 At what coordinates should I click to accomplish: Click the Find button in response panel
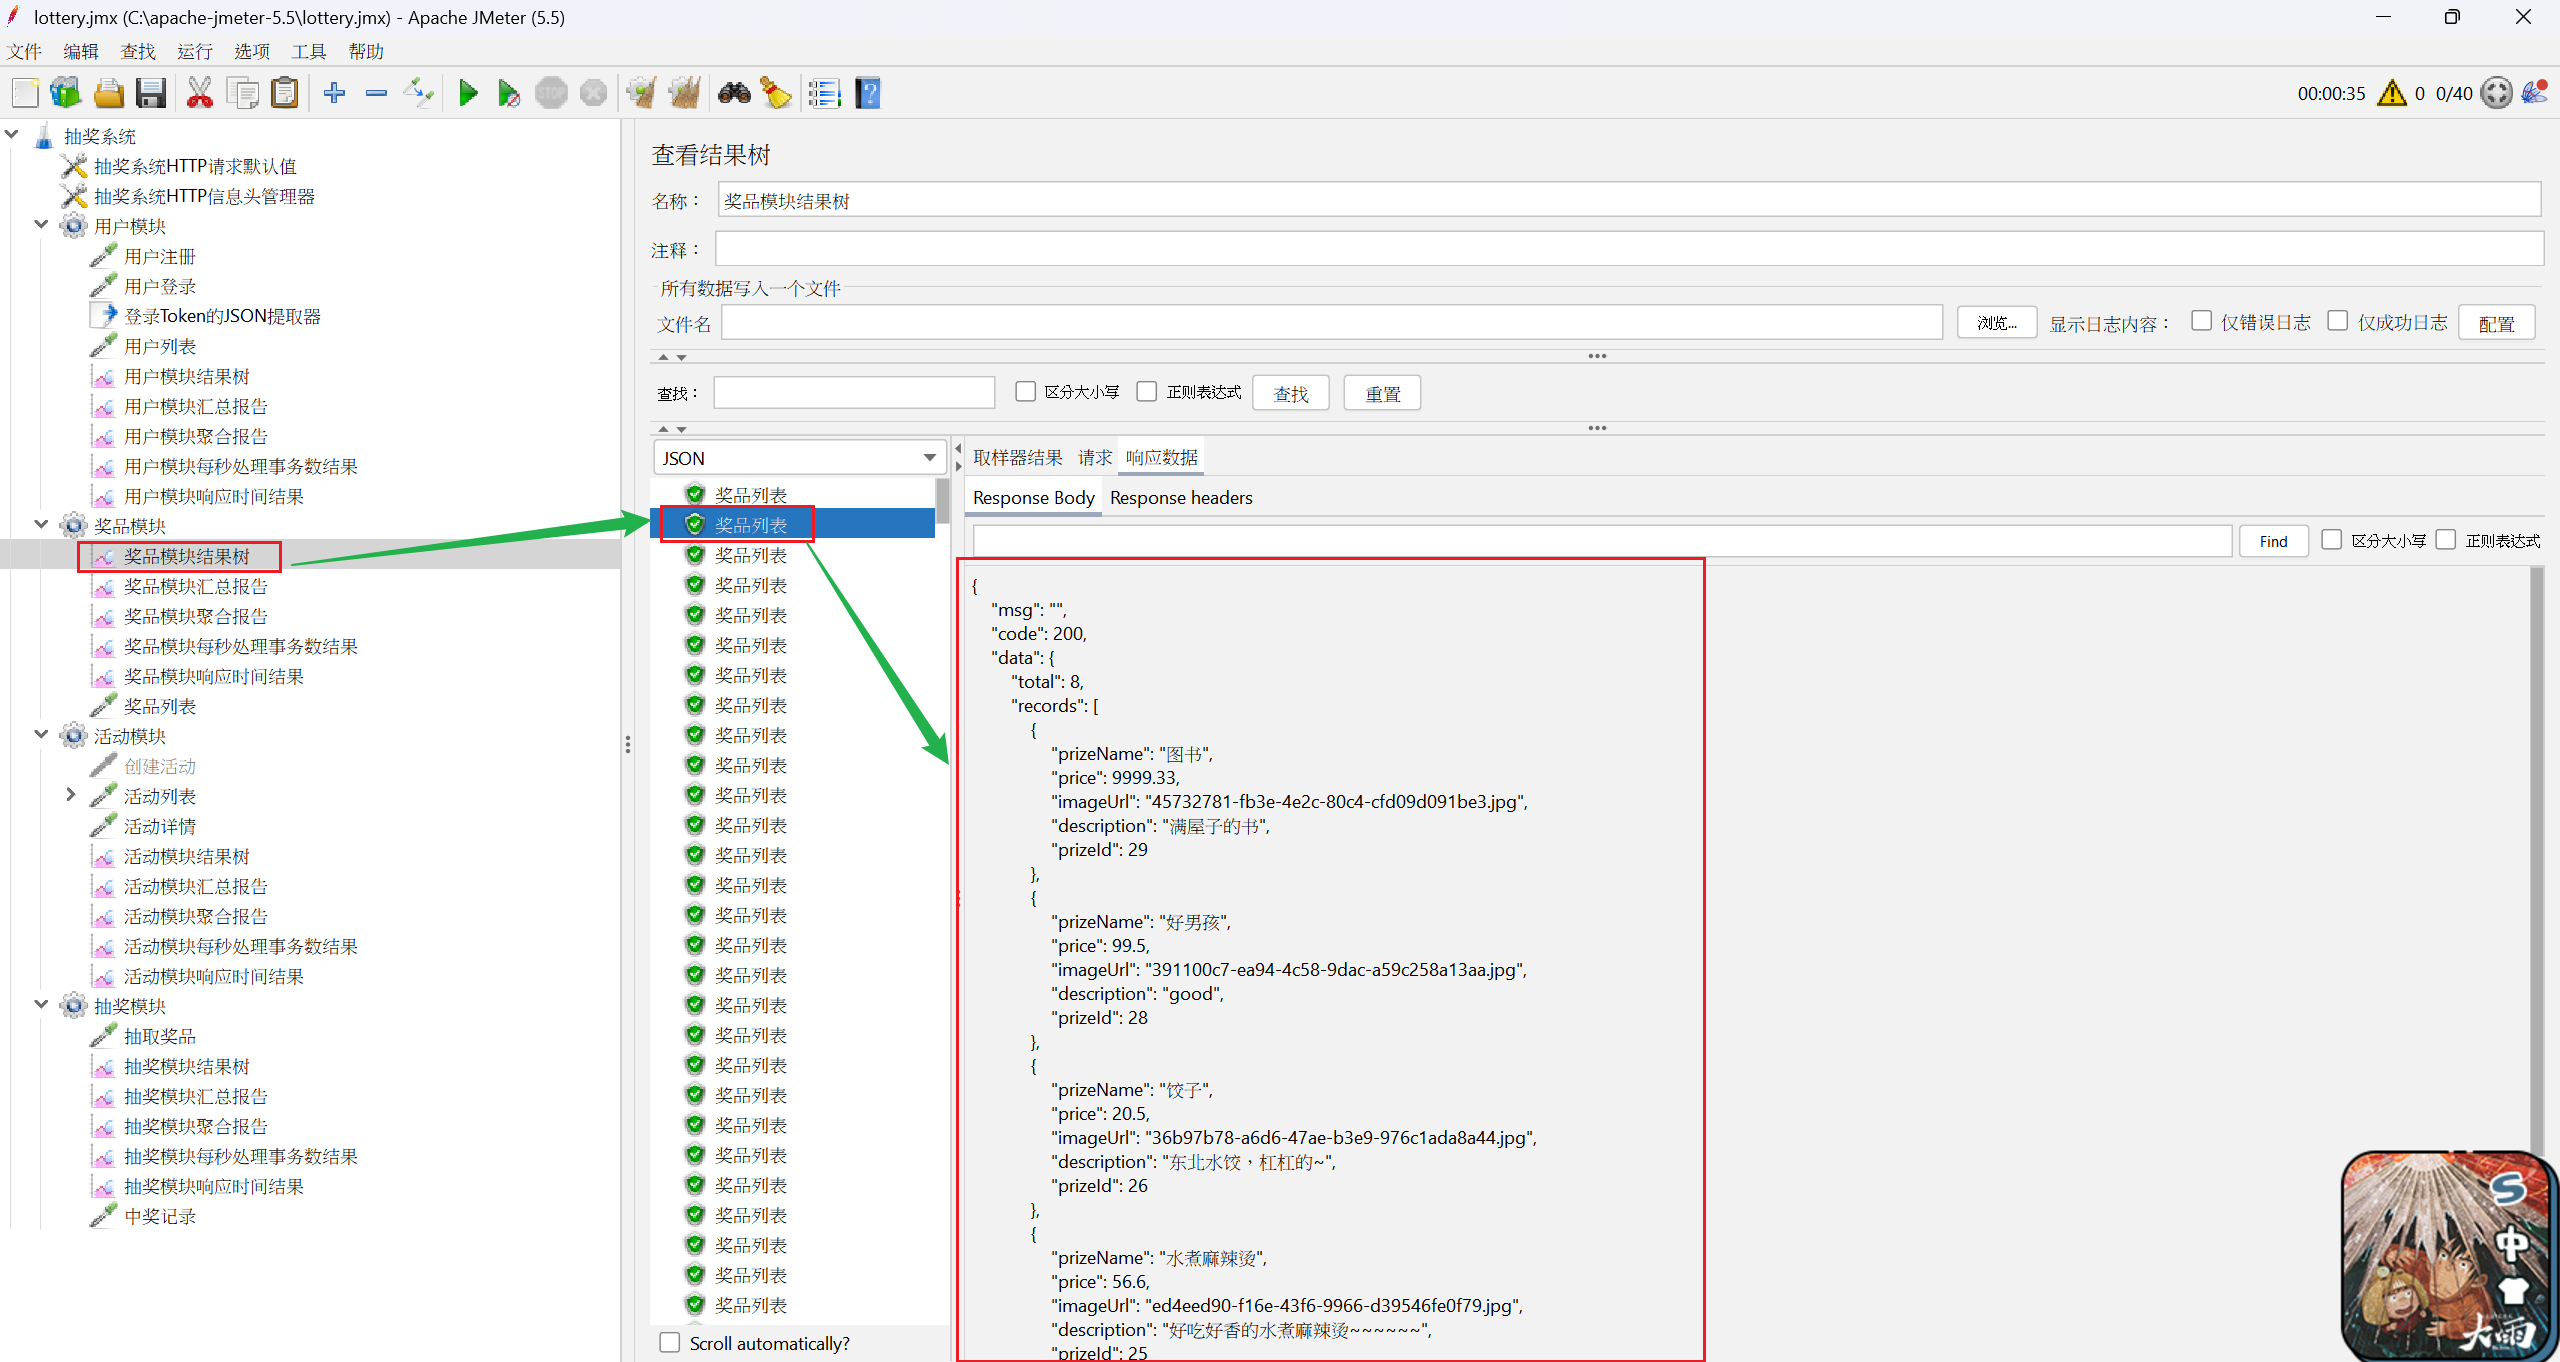pos(2272,541)
